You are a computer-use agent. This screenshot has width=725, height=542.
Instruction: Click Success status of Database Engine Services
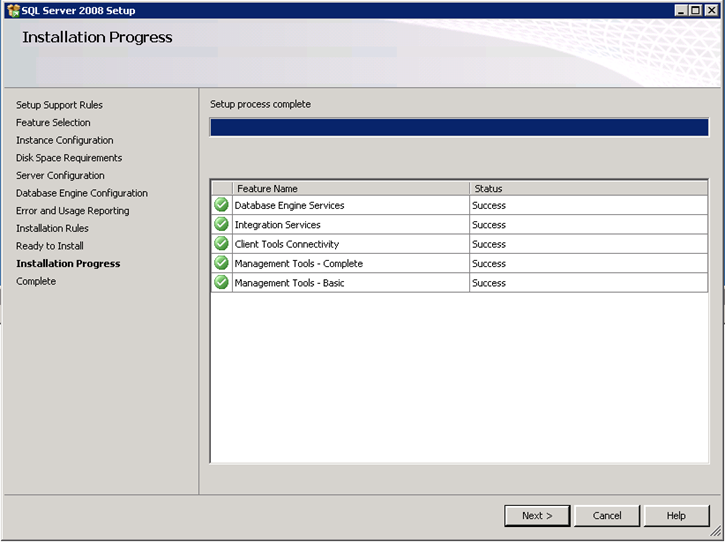click(x=489, y=205)
